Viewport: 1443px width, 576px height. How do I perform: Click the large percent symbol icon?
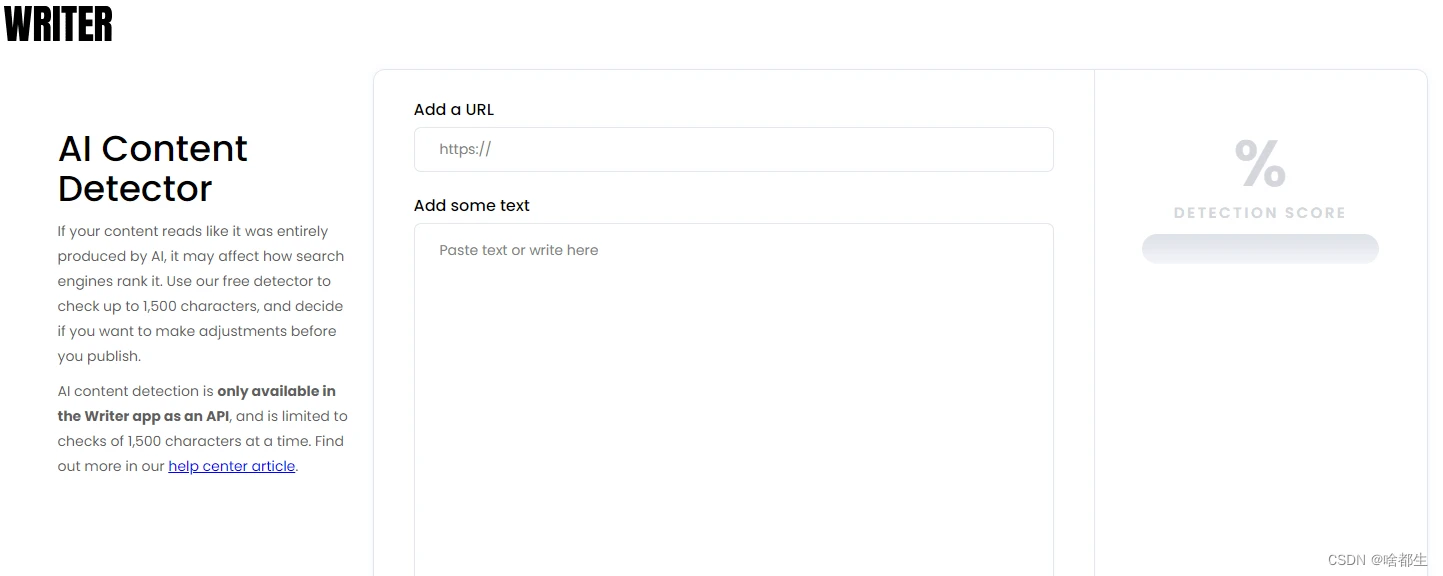(1260, 163)
